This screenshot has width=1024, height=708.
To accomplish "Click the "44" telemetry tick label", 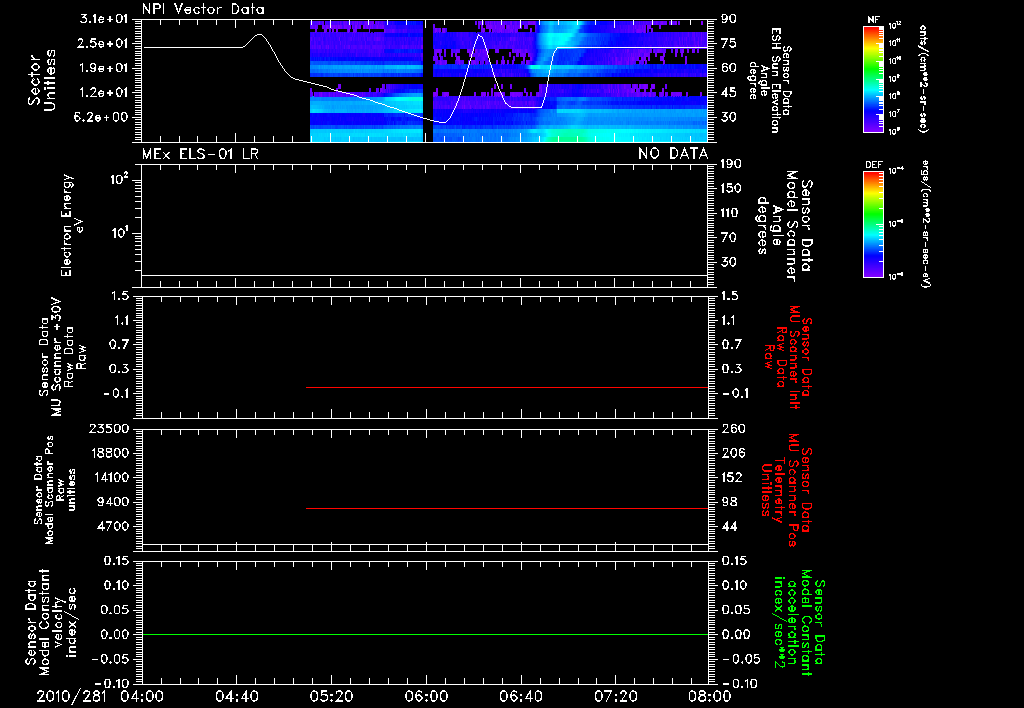I will point(729,526).
